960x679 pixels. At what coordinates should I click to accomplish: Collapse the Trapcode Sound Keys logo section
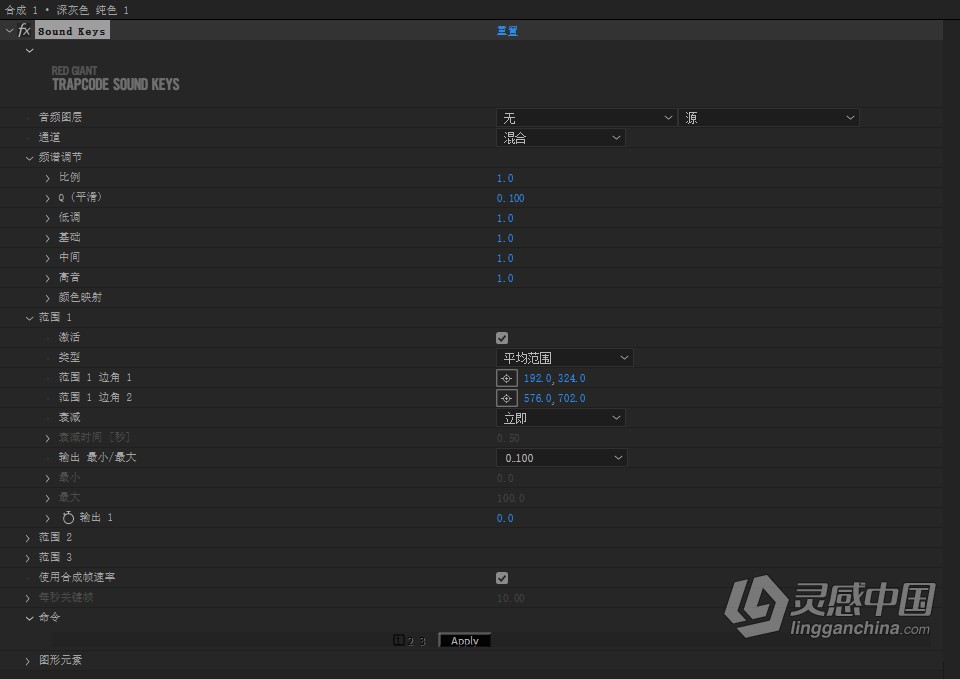(x=29, y=51)
